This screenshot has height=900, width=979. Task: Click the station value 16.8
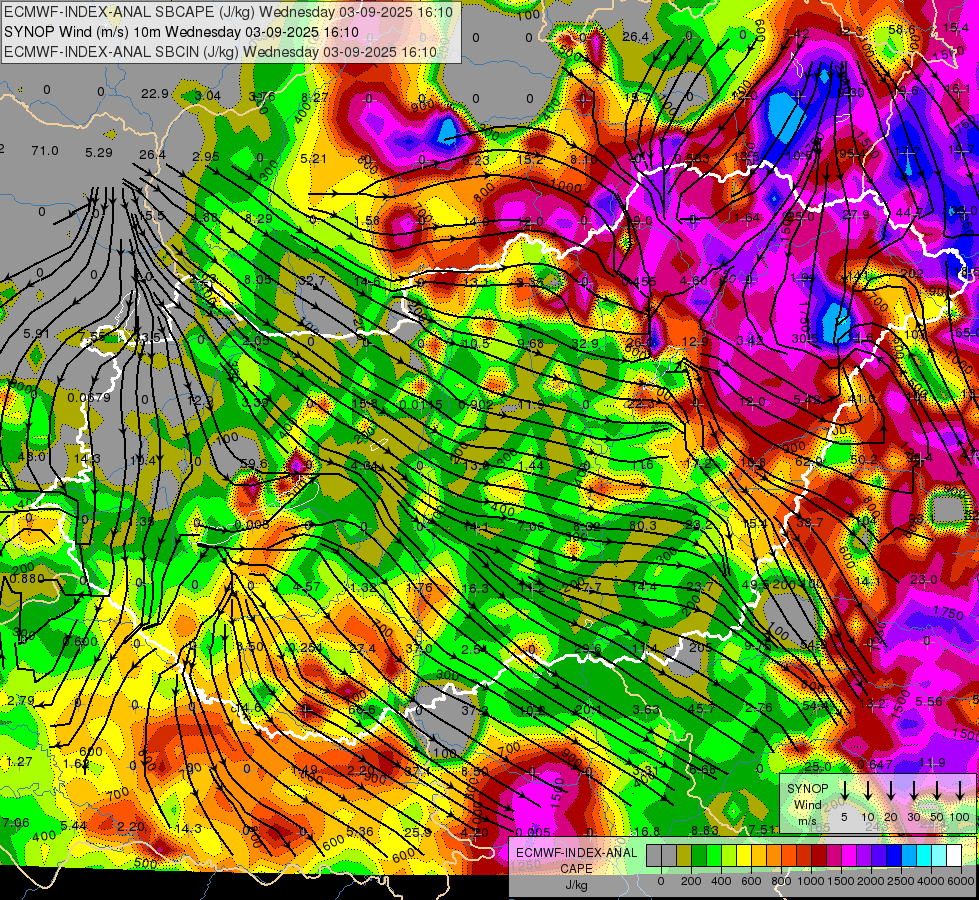[x=647, y=831]
